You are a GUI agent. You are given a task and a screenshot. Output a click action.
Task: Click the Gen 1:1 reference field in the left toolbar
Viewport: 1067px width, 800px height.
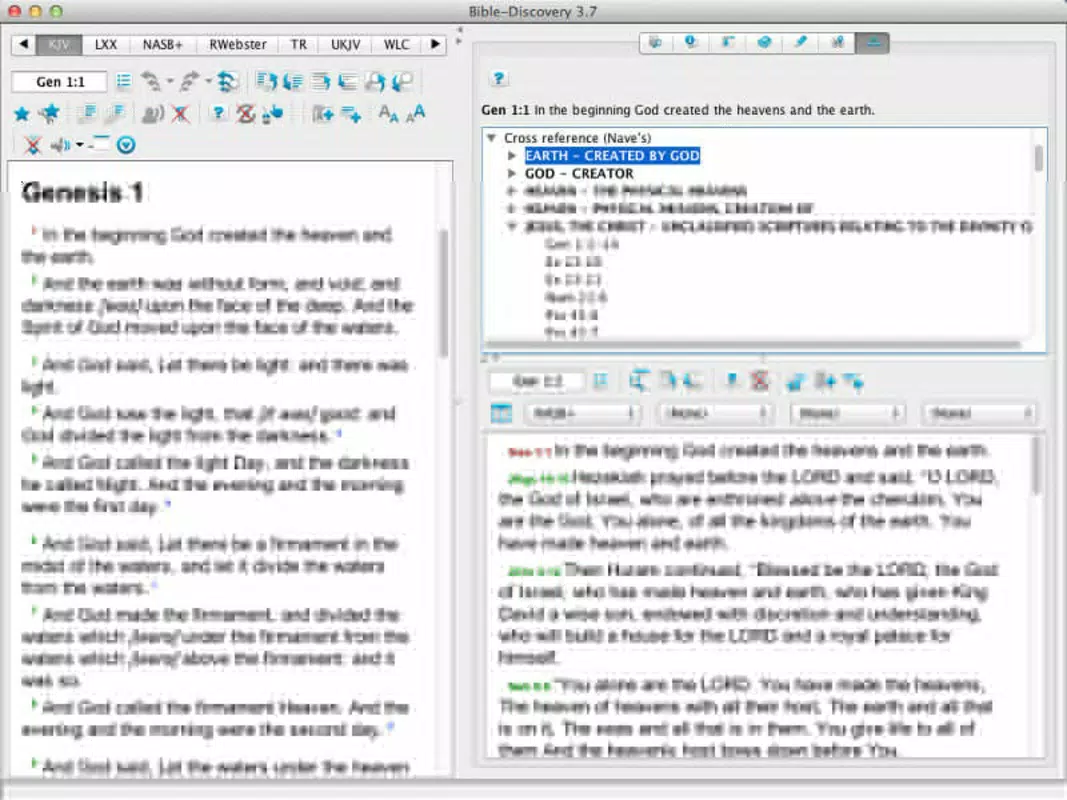tap(60, 82)
